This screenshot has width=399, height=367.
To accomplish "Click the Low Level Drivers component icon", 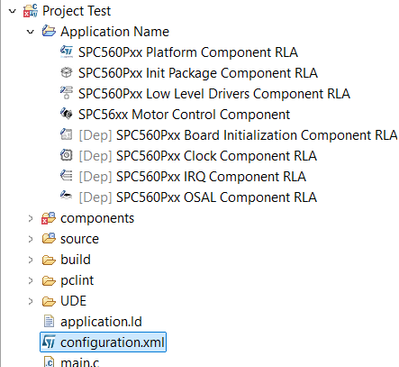I will point(67,93).
